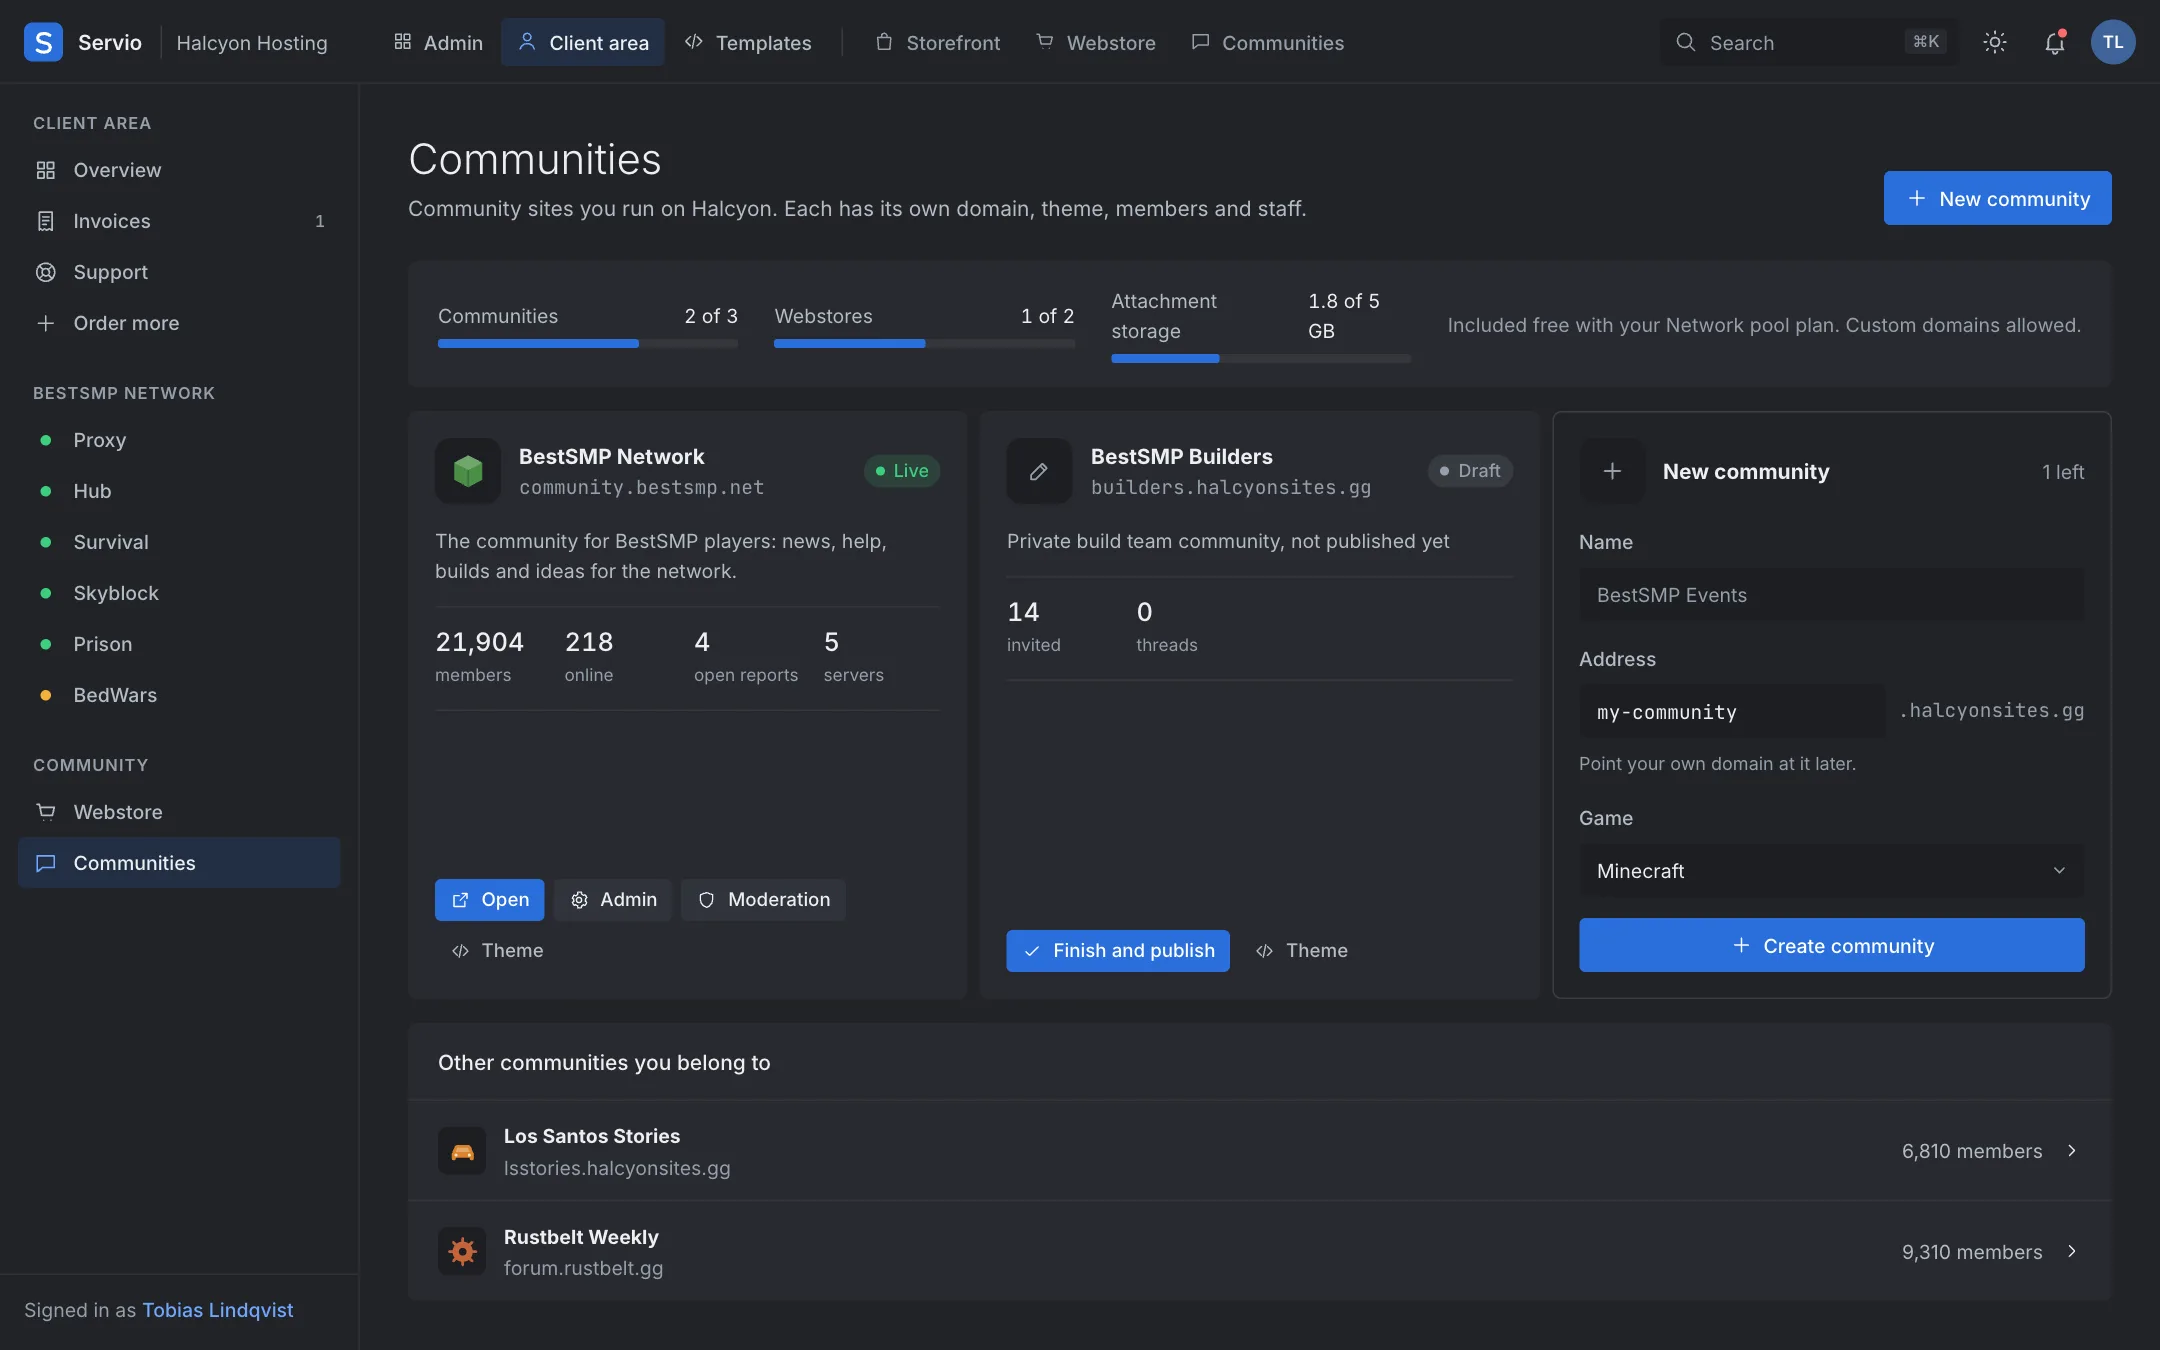Open Support in the sidebar
The image size is (2160, 1350).
pos(179,272)
